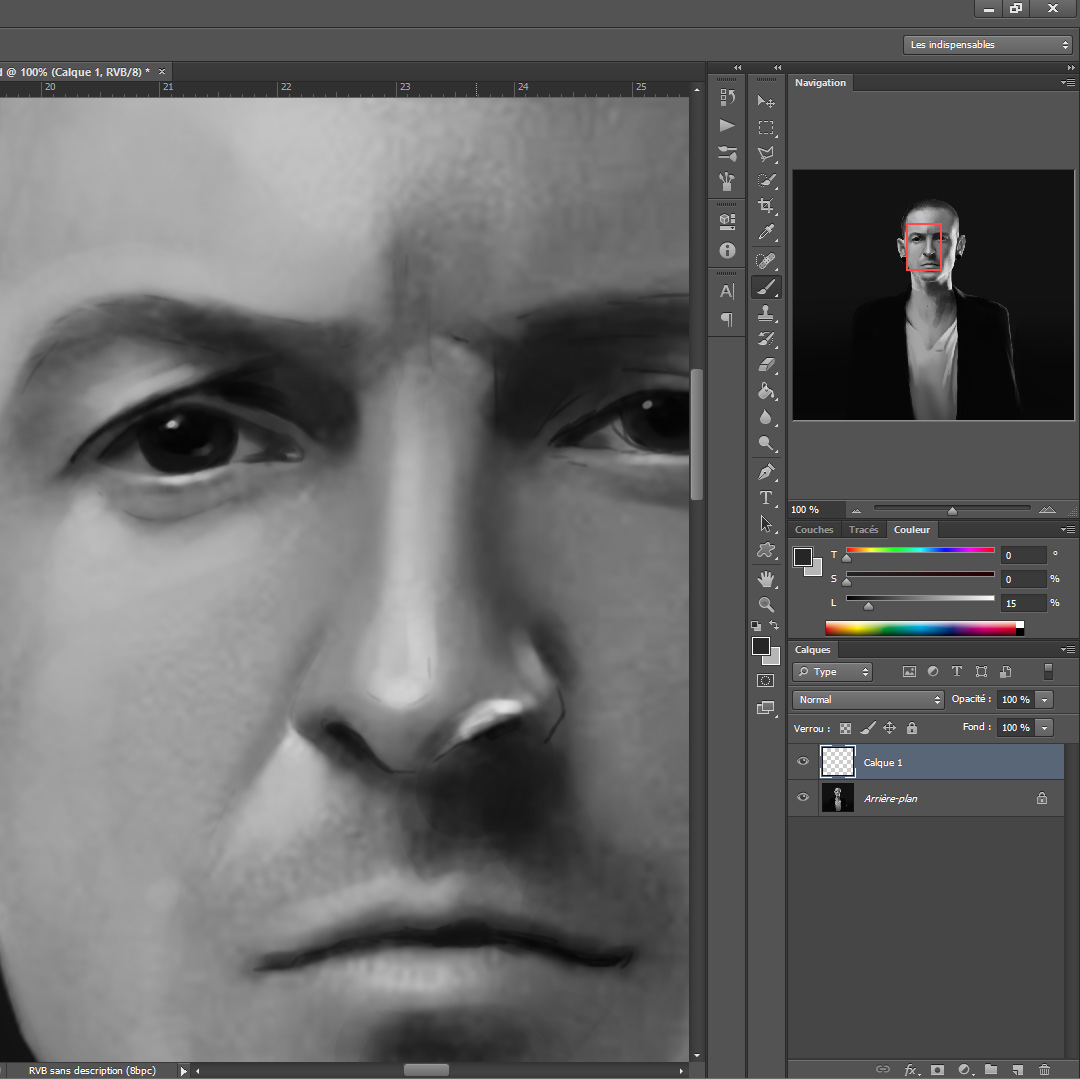Choose the Pen tool
The width and height of the screenshot is (1080, 1080).
pos(766,471)
